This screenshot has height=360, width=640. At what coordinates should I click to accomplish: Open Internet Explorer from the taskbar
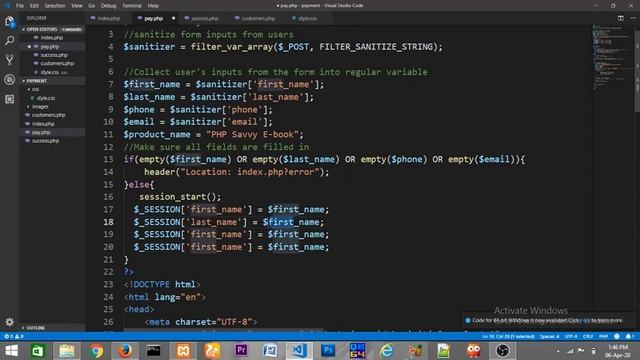point(386,351)
